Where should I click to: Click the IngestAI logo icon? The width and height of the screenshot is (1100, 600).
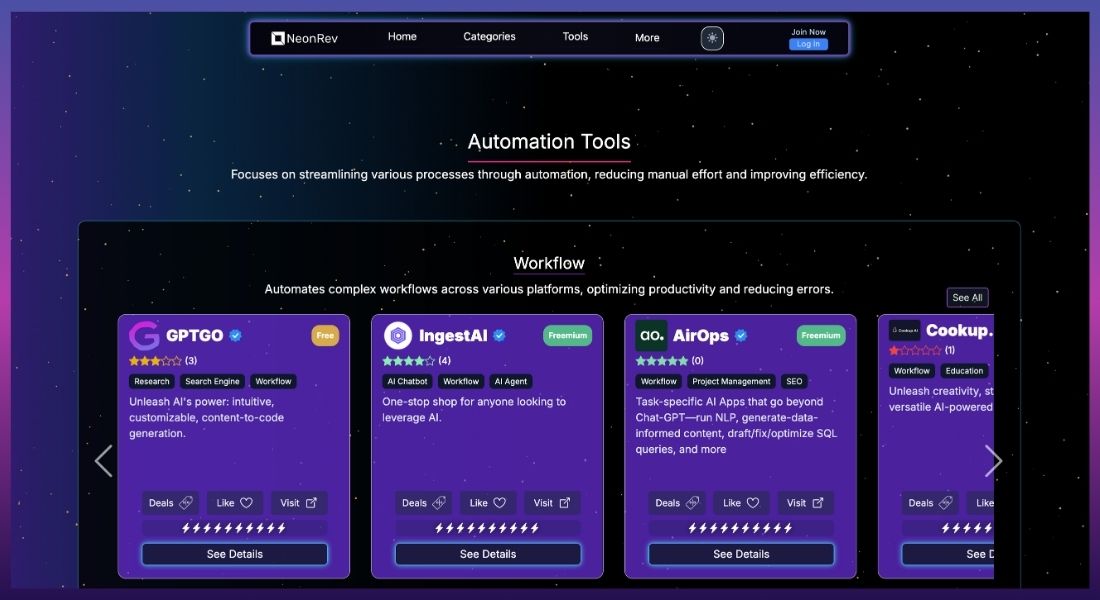click(x=398, y=335)
